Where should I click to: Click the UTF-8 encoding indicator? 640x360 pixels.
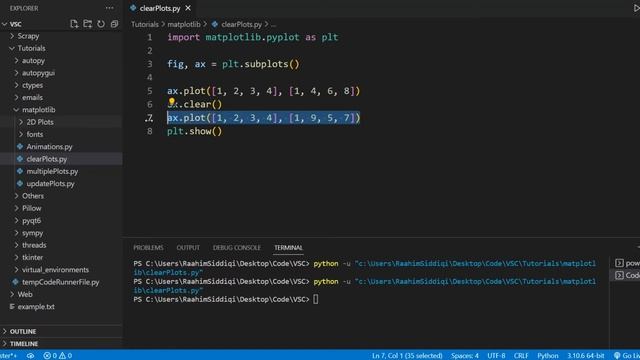click(496, 356)
